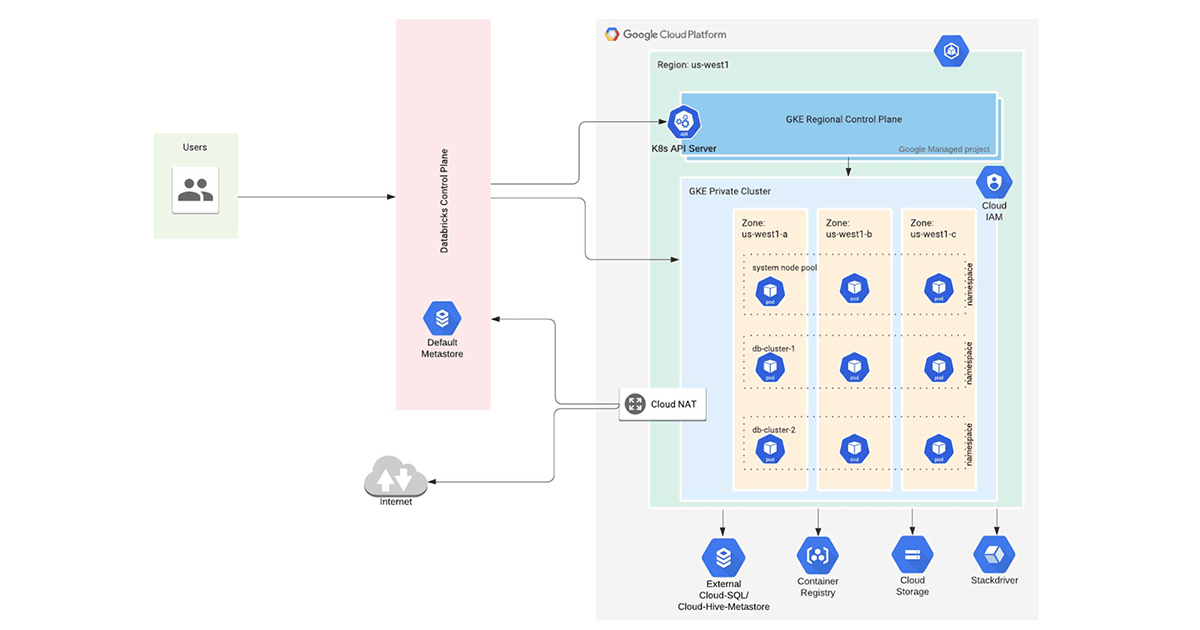
Task: Click the Cloud Storage icon
Action: (x=912, y=554)
